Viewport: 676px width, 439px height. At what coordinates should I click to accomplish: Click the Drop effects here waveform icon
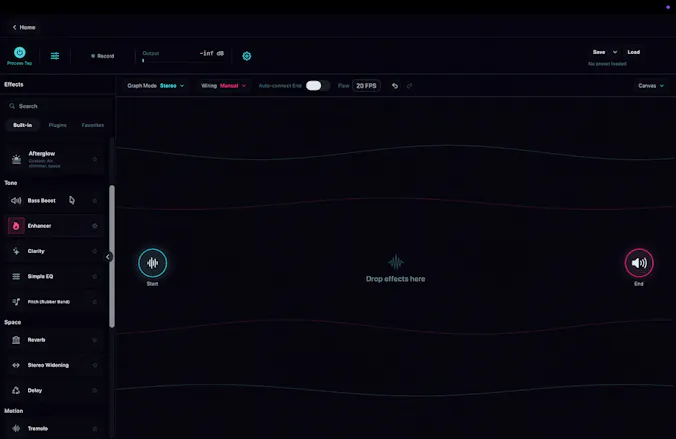tap(395, 262)
